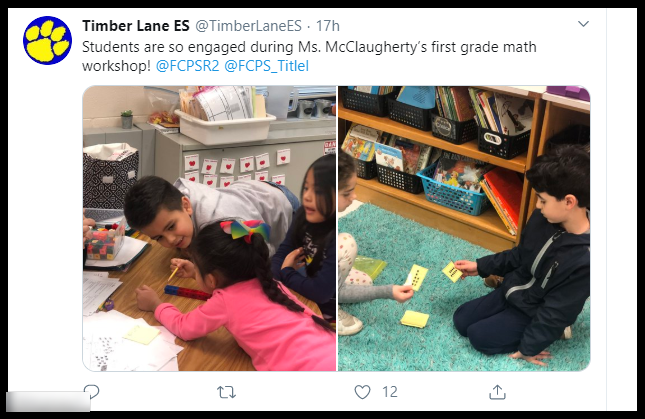
Task: Click the reply speech bubble icon
Action: pos(91,391)
